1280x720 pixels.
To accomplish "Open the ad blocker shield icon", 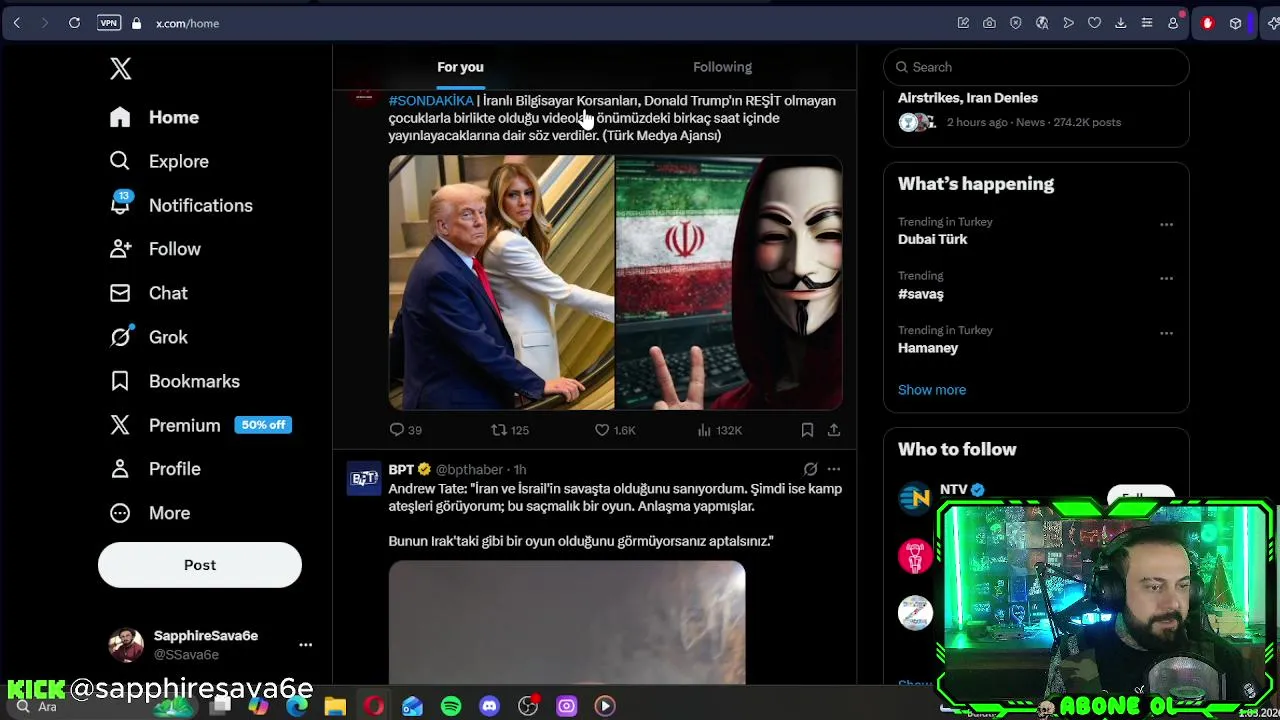I will tap(1016, 23).
